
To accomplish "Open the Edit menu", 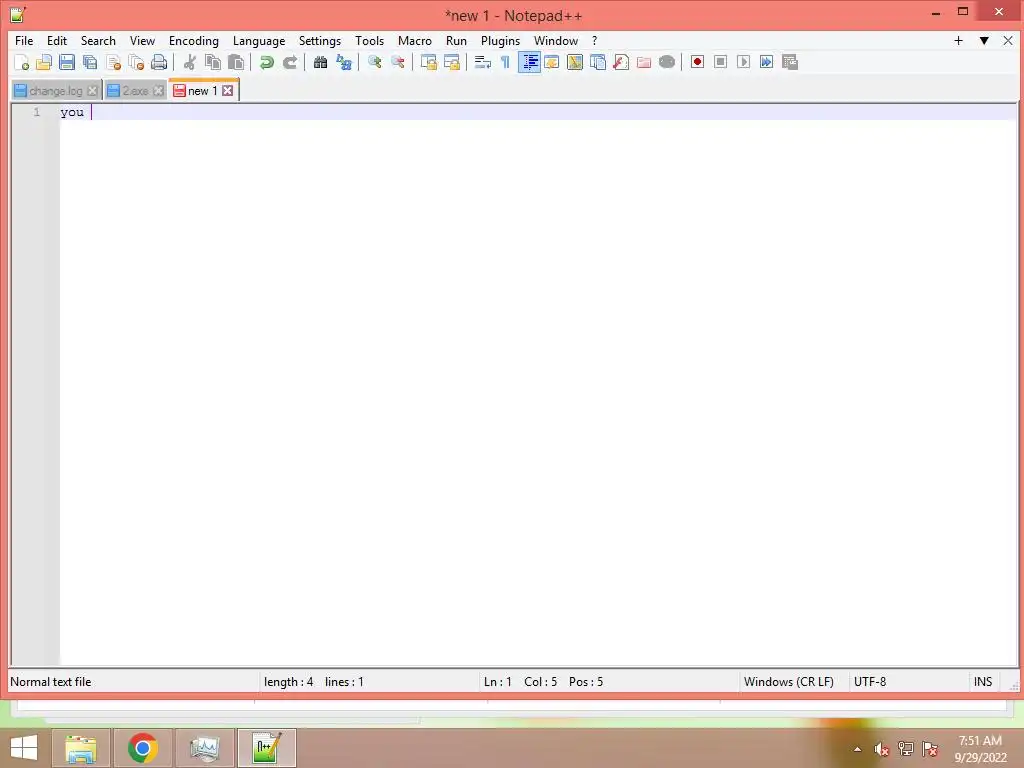I will (57, 40).
